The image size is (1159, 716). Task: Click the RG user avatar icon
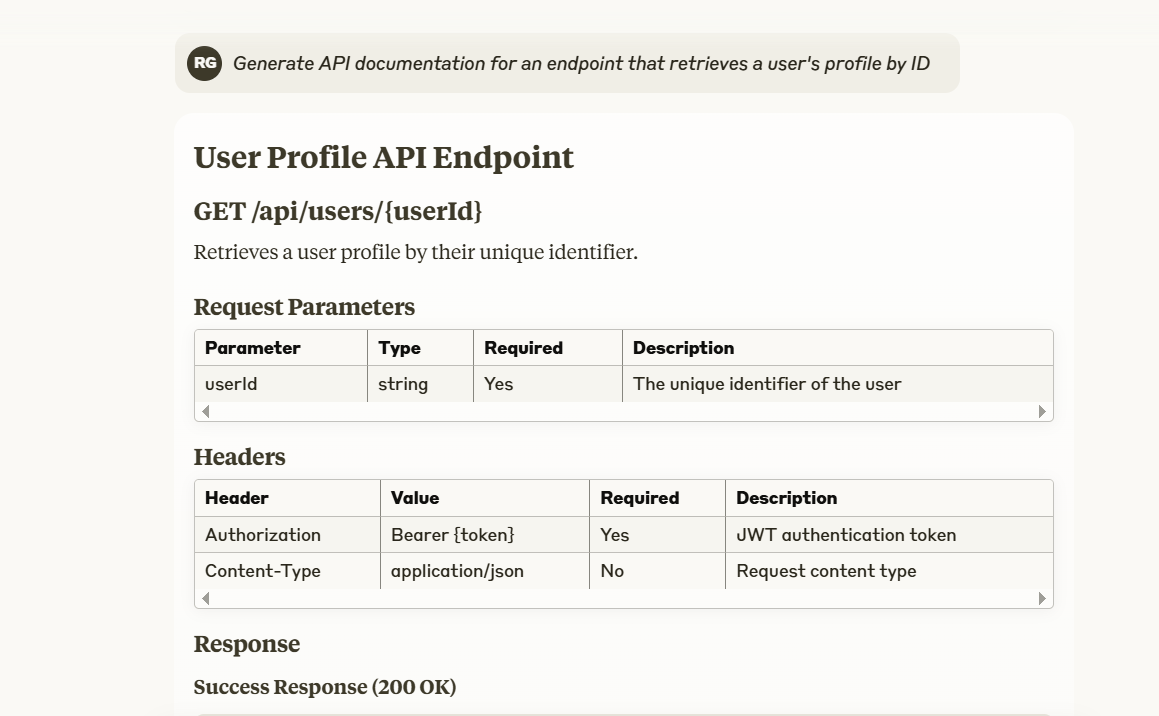tap(204, 63)
